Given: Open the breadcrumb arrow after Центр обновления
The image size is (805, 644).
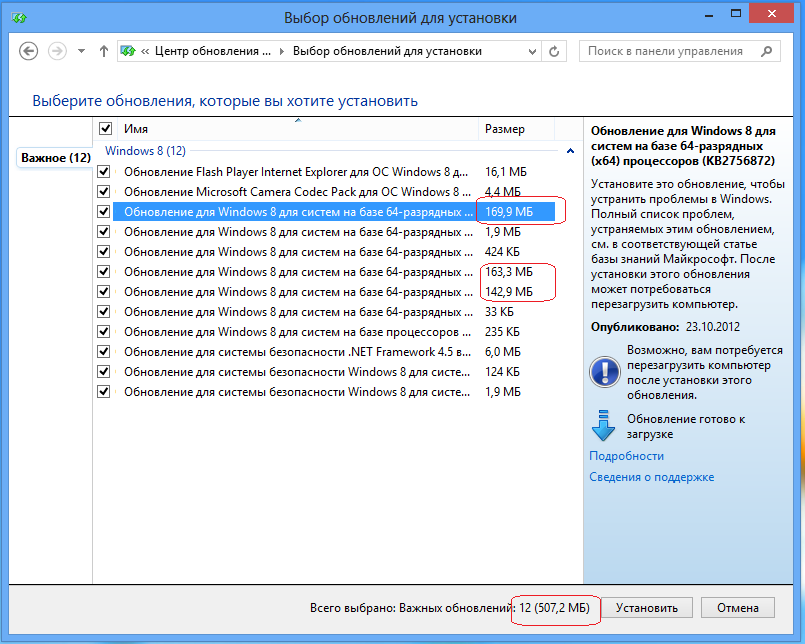Looking at the screenshot, I should coord(281,51).
